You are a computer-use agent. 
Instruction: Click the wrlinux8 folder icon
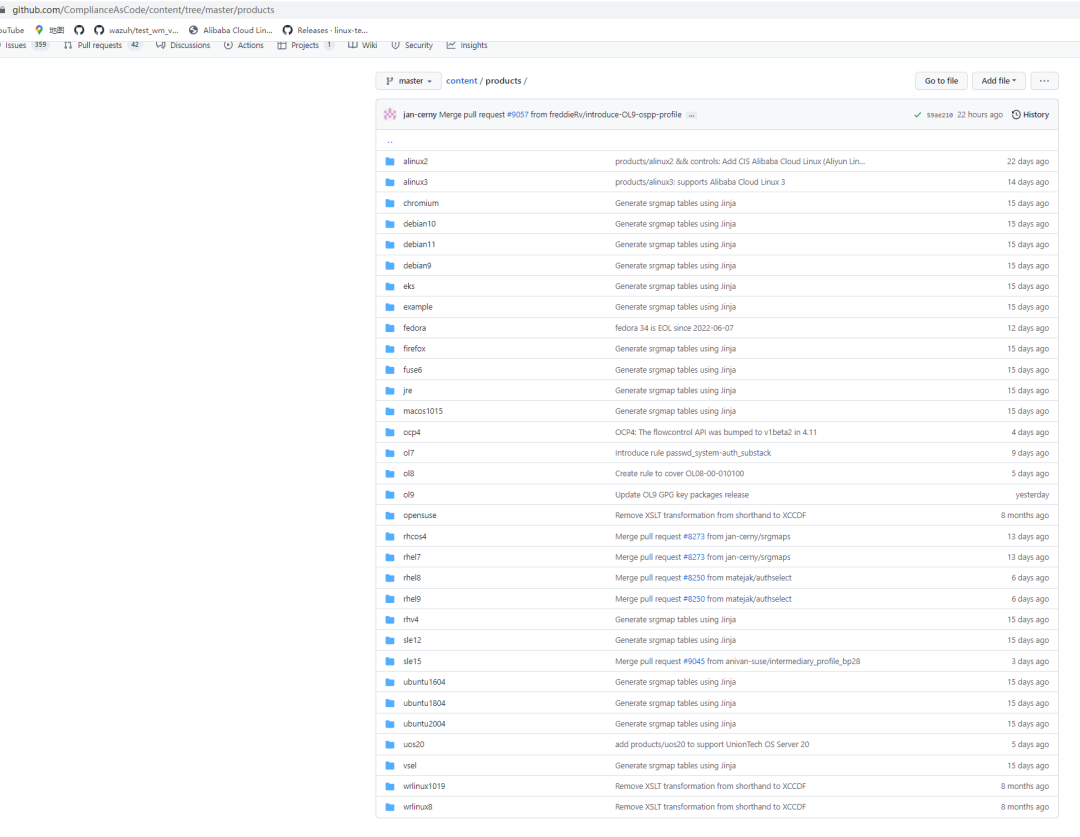390,807
